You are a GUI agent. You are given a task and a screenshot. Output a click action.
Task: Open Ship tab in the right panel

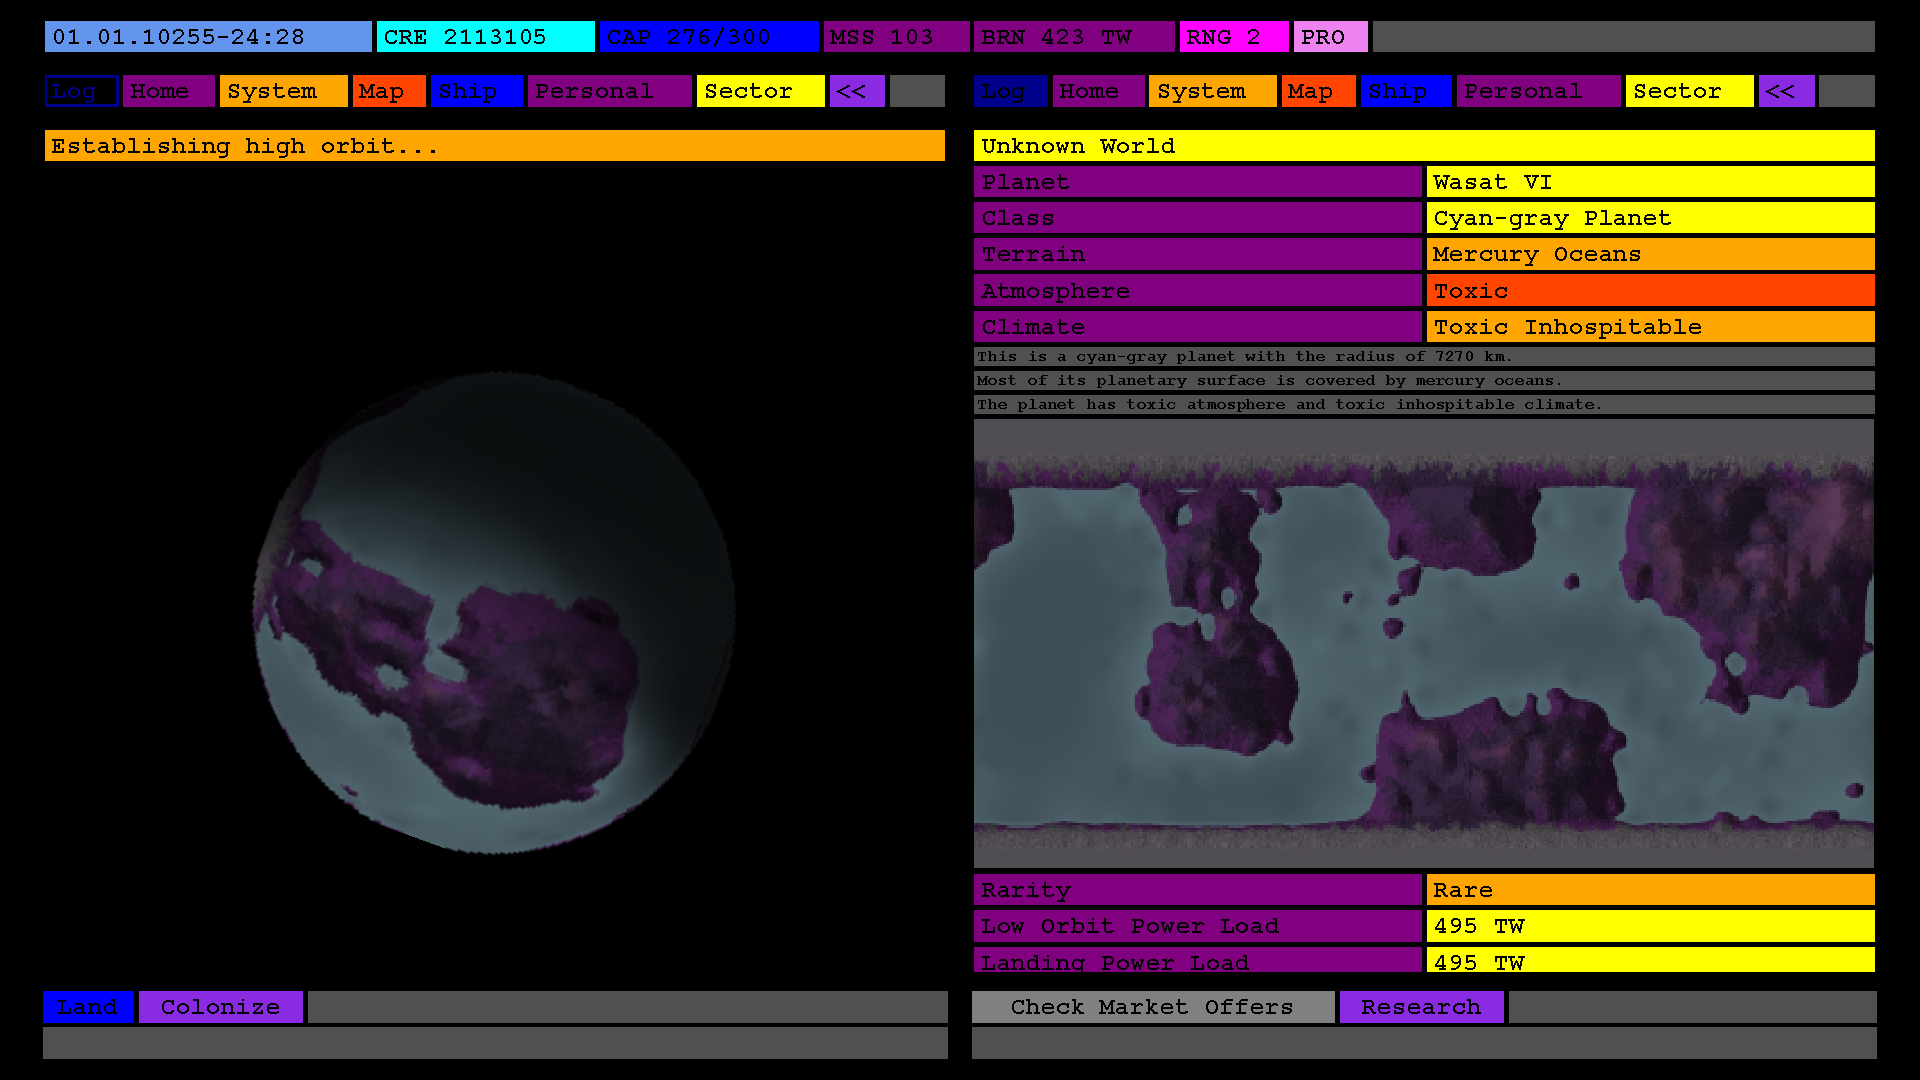click(x=1405, y=91)
